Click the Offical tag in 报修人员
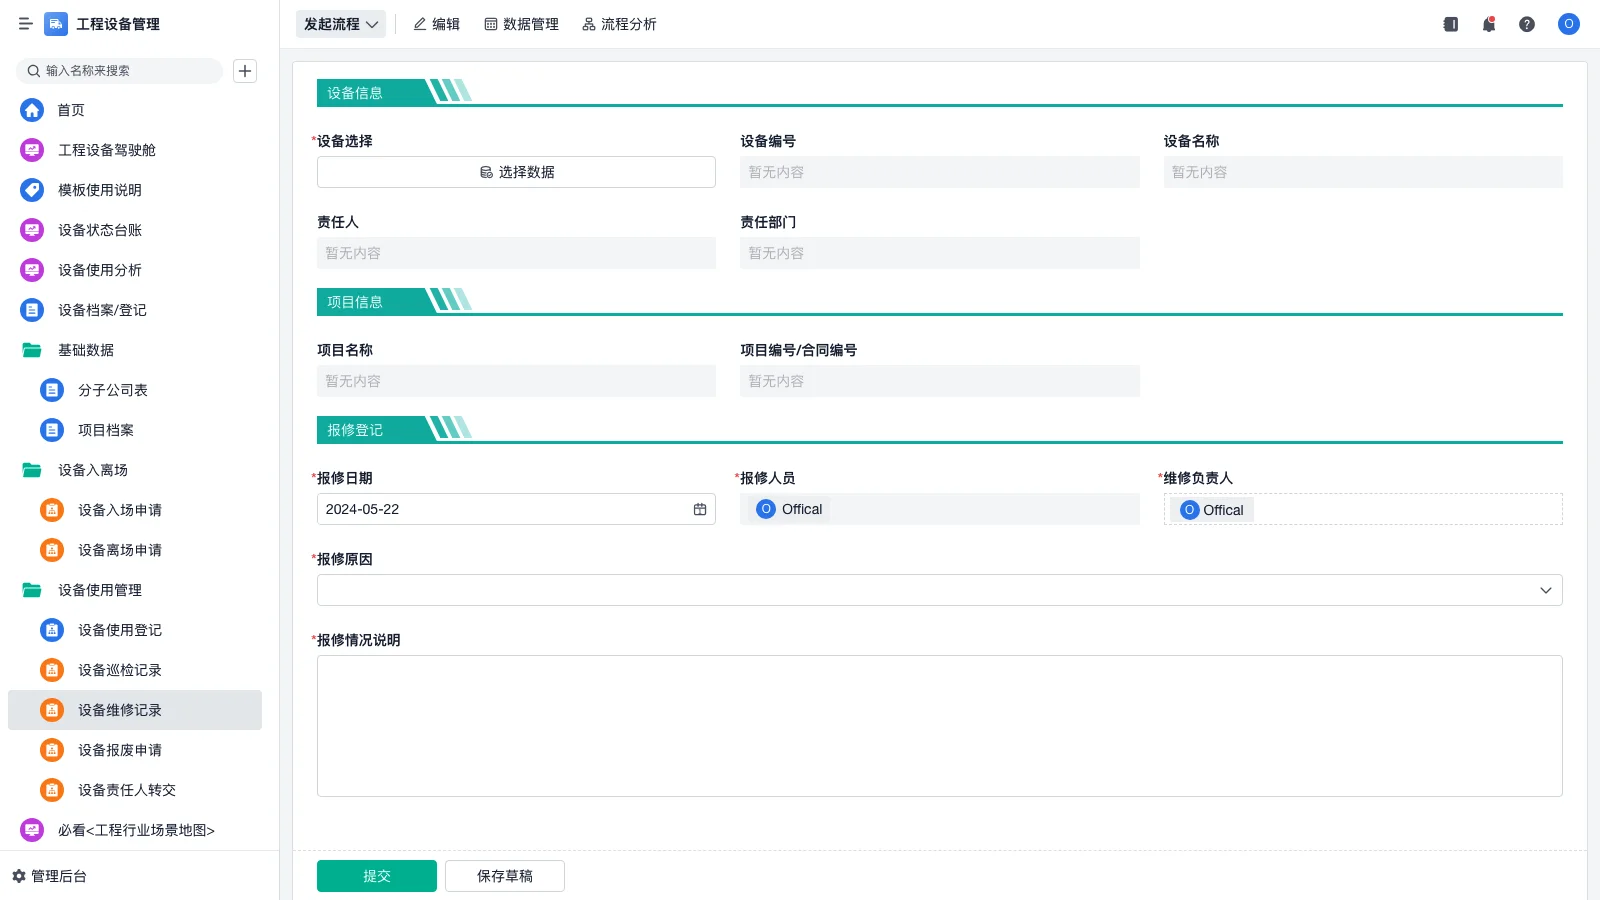The image size is (1600, 900). (x=789, y=509)
